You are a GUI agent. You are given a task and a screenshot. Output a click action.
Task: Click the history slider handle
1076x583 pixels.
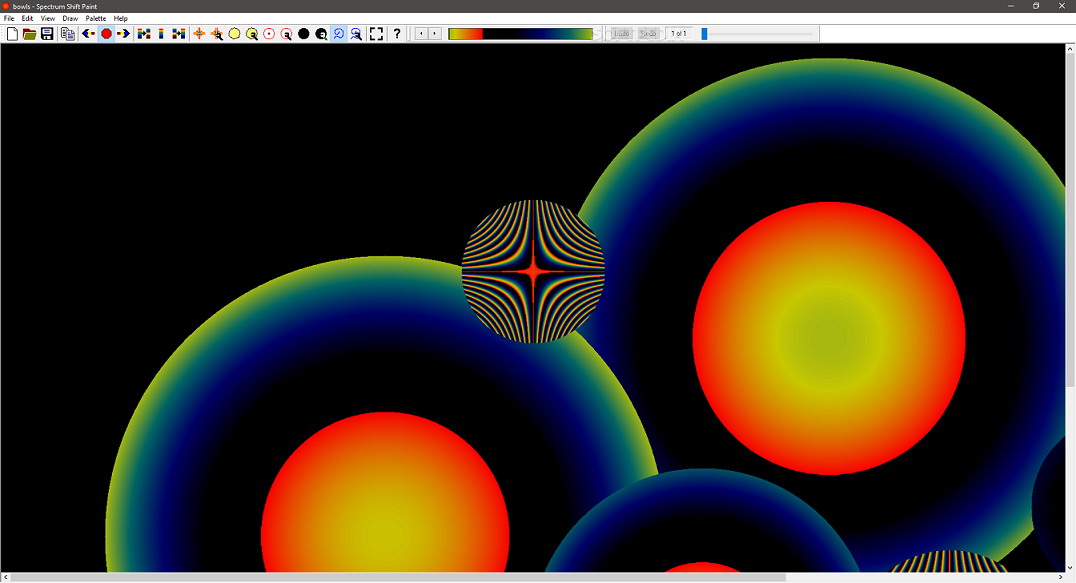coord(704,34)
